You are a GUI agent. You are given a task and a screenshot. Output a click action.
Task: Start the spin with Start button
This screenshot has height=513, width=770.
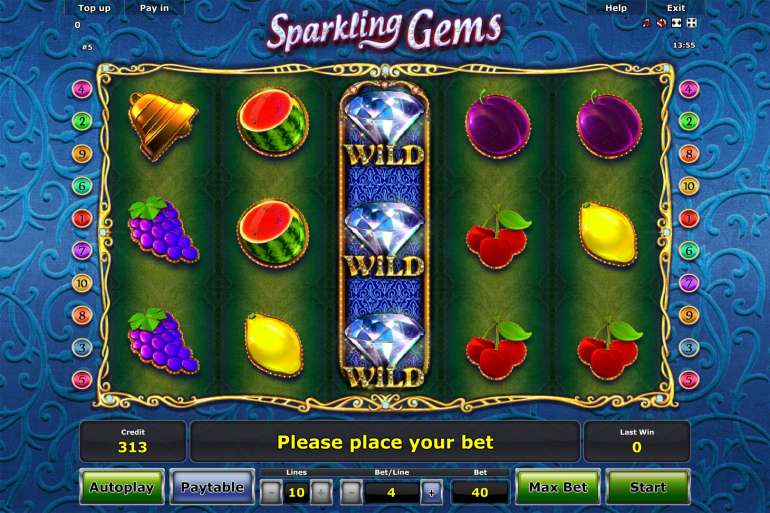[x=648, y=487]
